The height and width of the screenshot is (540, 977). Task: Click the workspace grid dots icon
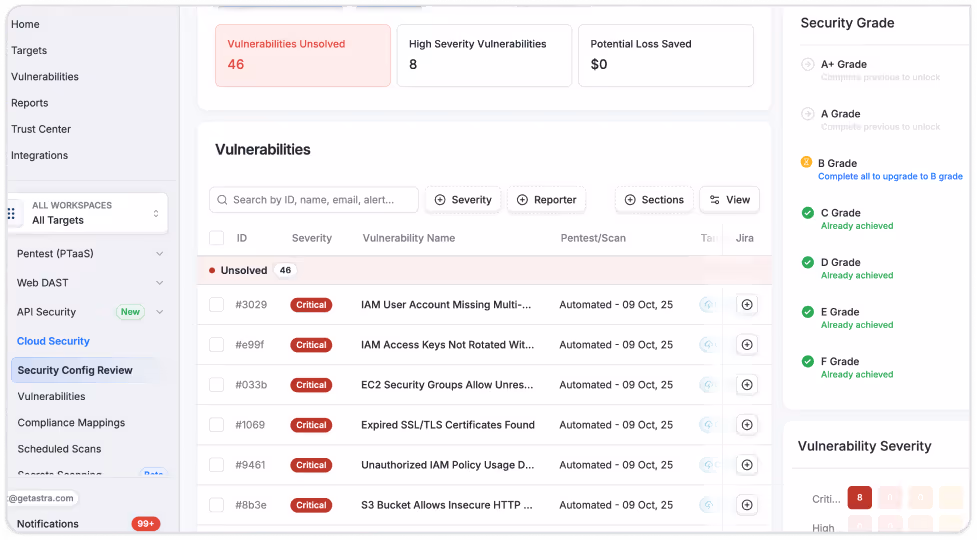pos(11,214)
